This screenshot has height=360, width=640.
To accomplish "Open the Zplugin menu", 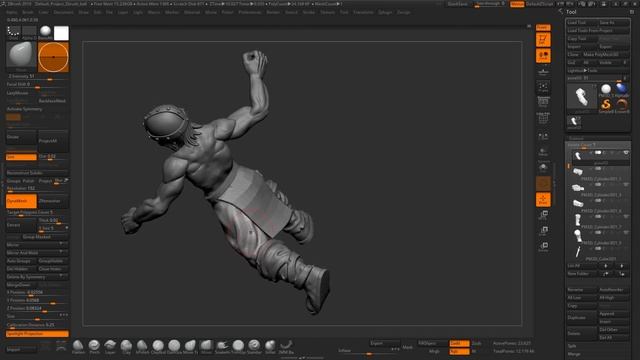I will [385, 12].
